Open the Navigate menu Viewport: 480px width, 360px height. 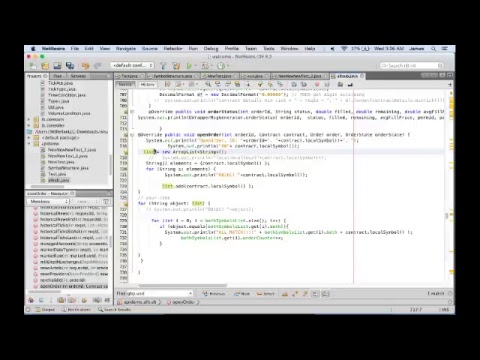[126, 49]
